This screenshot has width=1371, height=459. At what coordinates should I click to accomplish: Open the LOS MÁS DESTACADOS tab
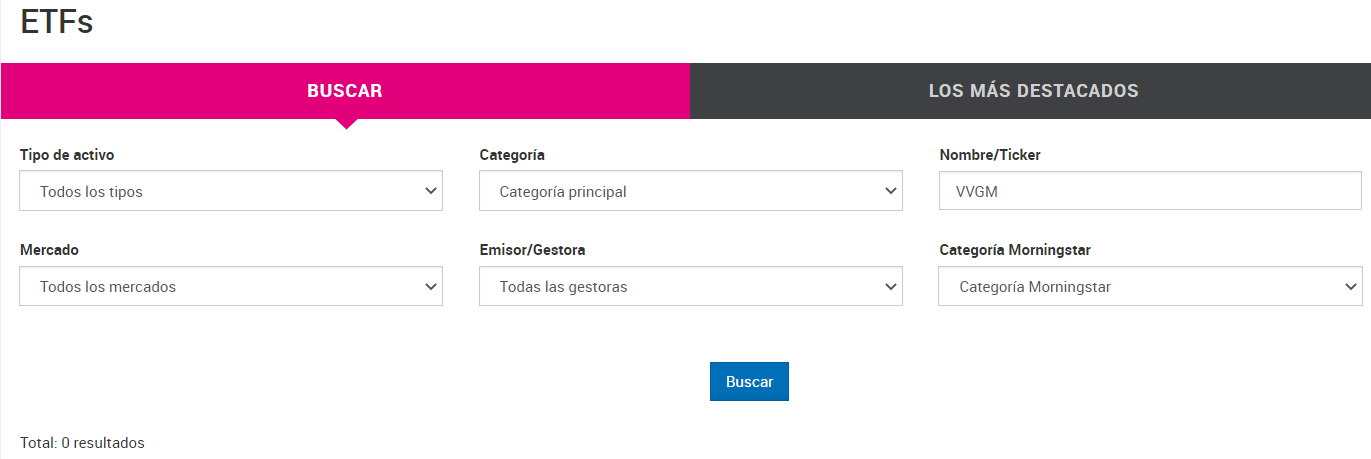1030,91
